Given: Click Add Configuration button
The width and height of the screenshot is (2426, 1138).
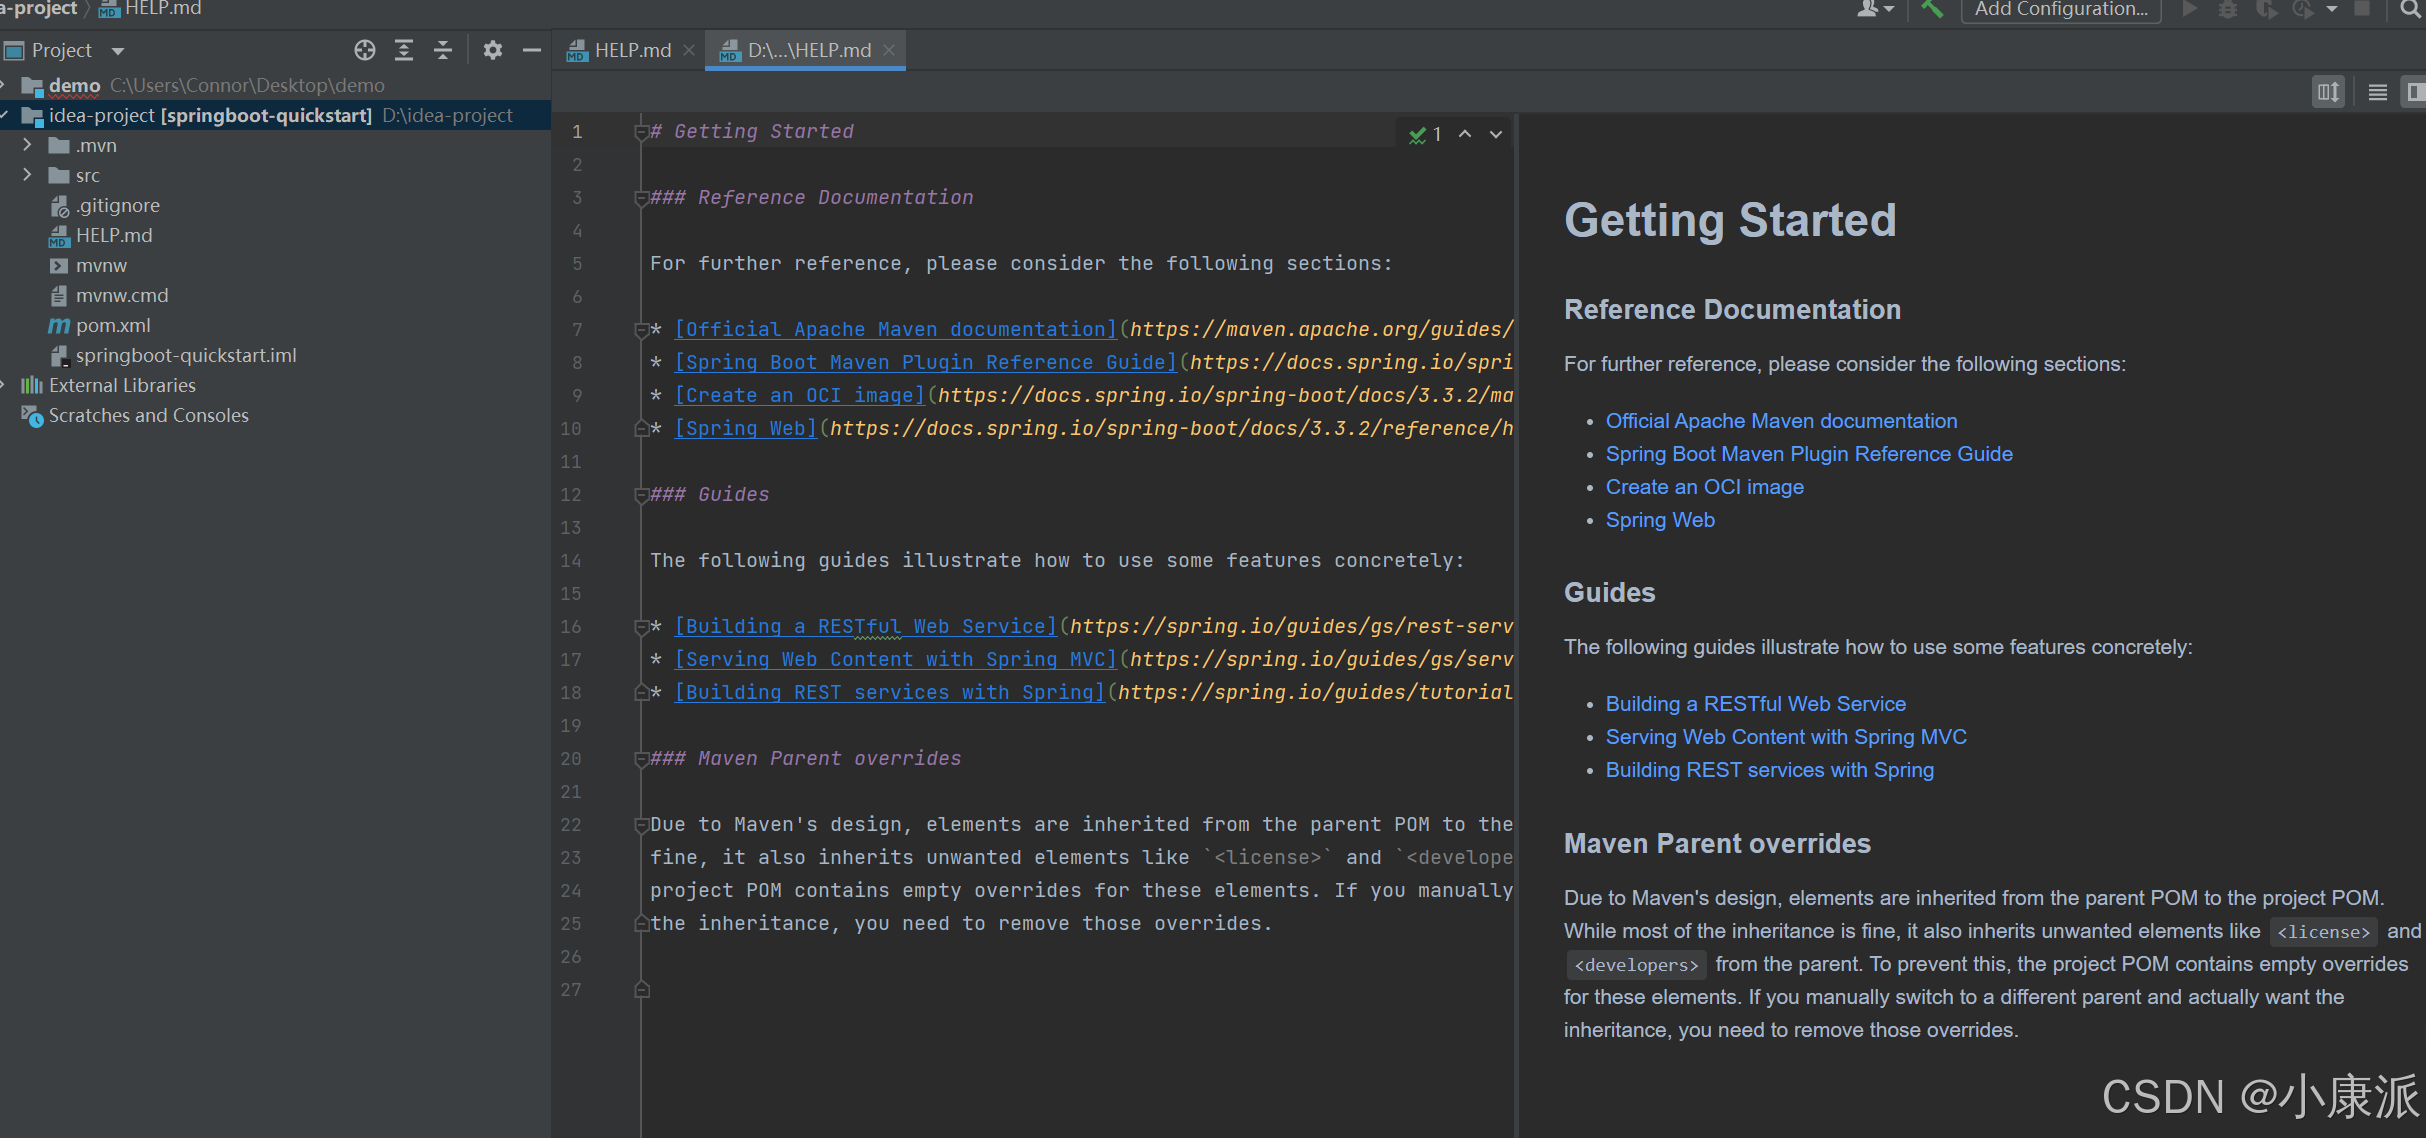Looking at the screenshot, I should click(2060, 9).
